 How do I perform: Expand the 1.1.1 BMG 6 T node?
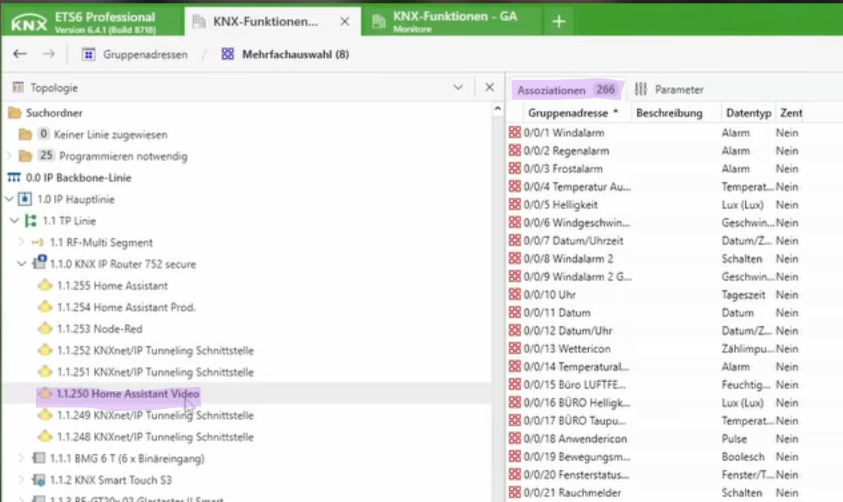point(21,458)
